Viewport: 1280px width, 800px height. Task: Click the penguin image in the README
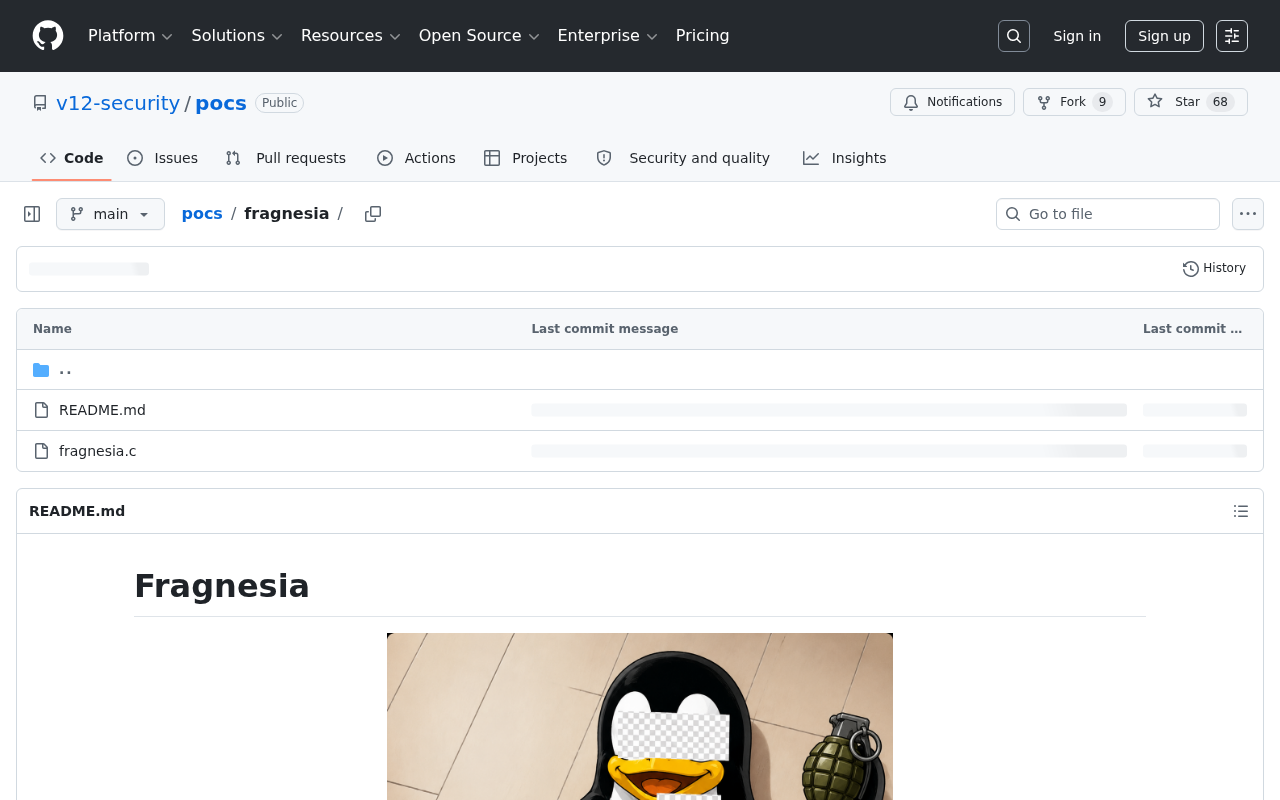[x=640, y=716]
